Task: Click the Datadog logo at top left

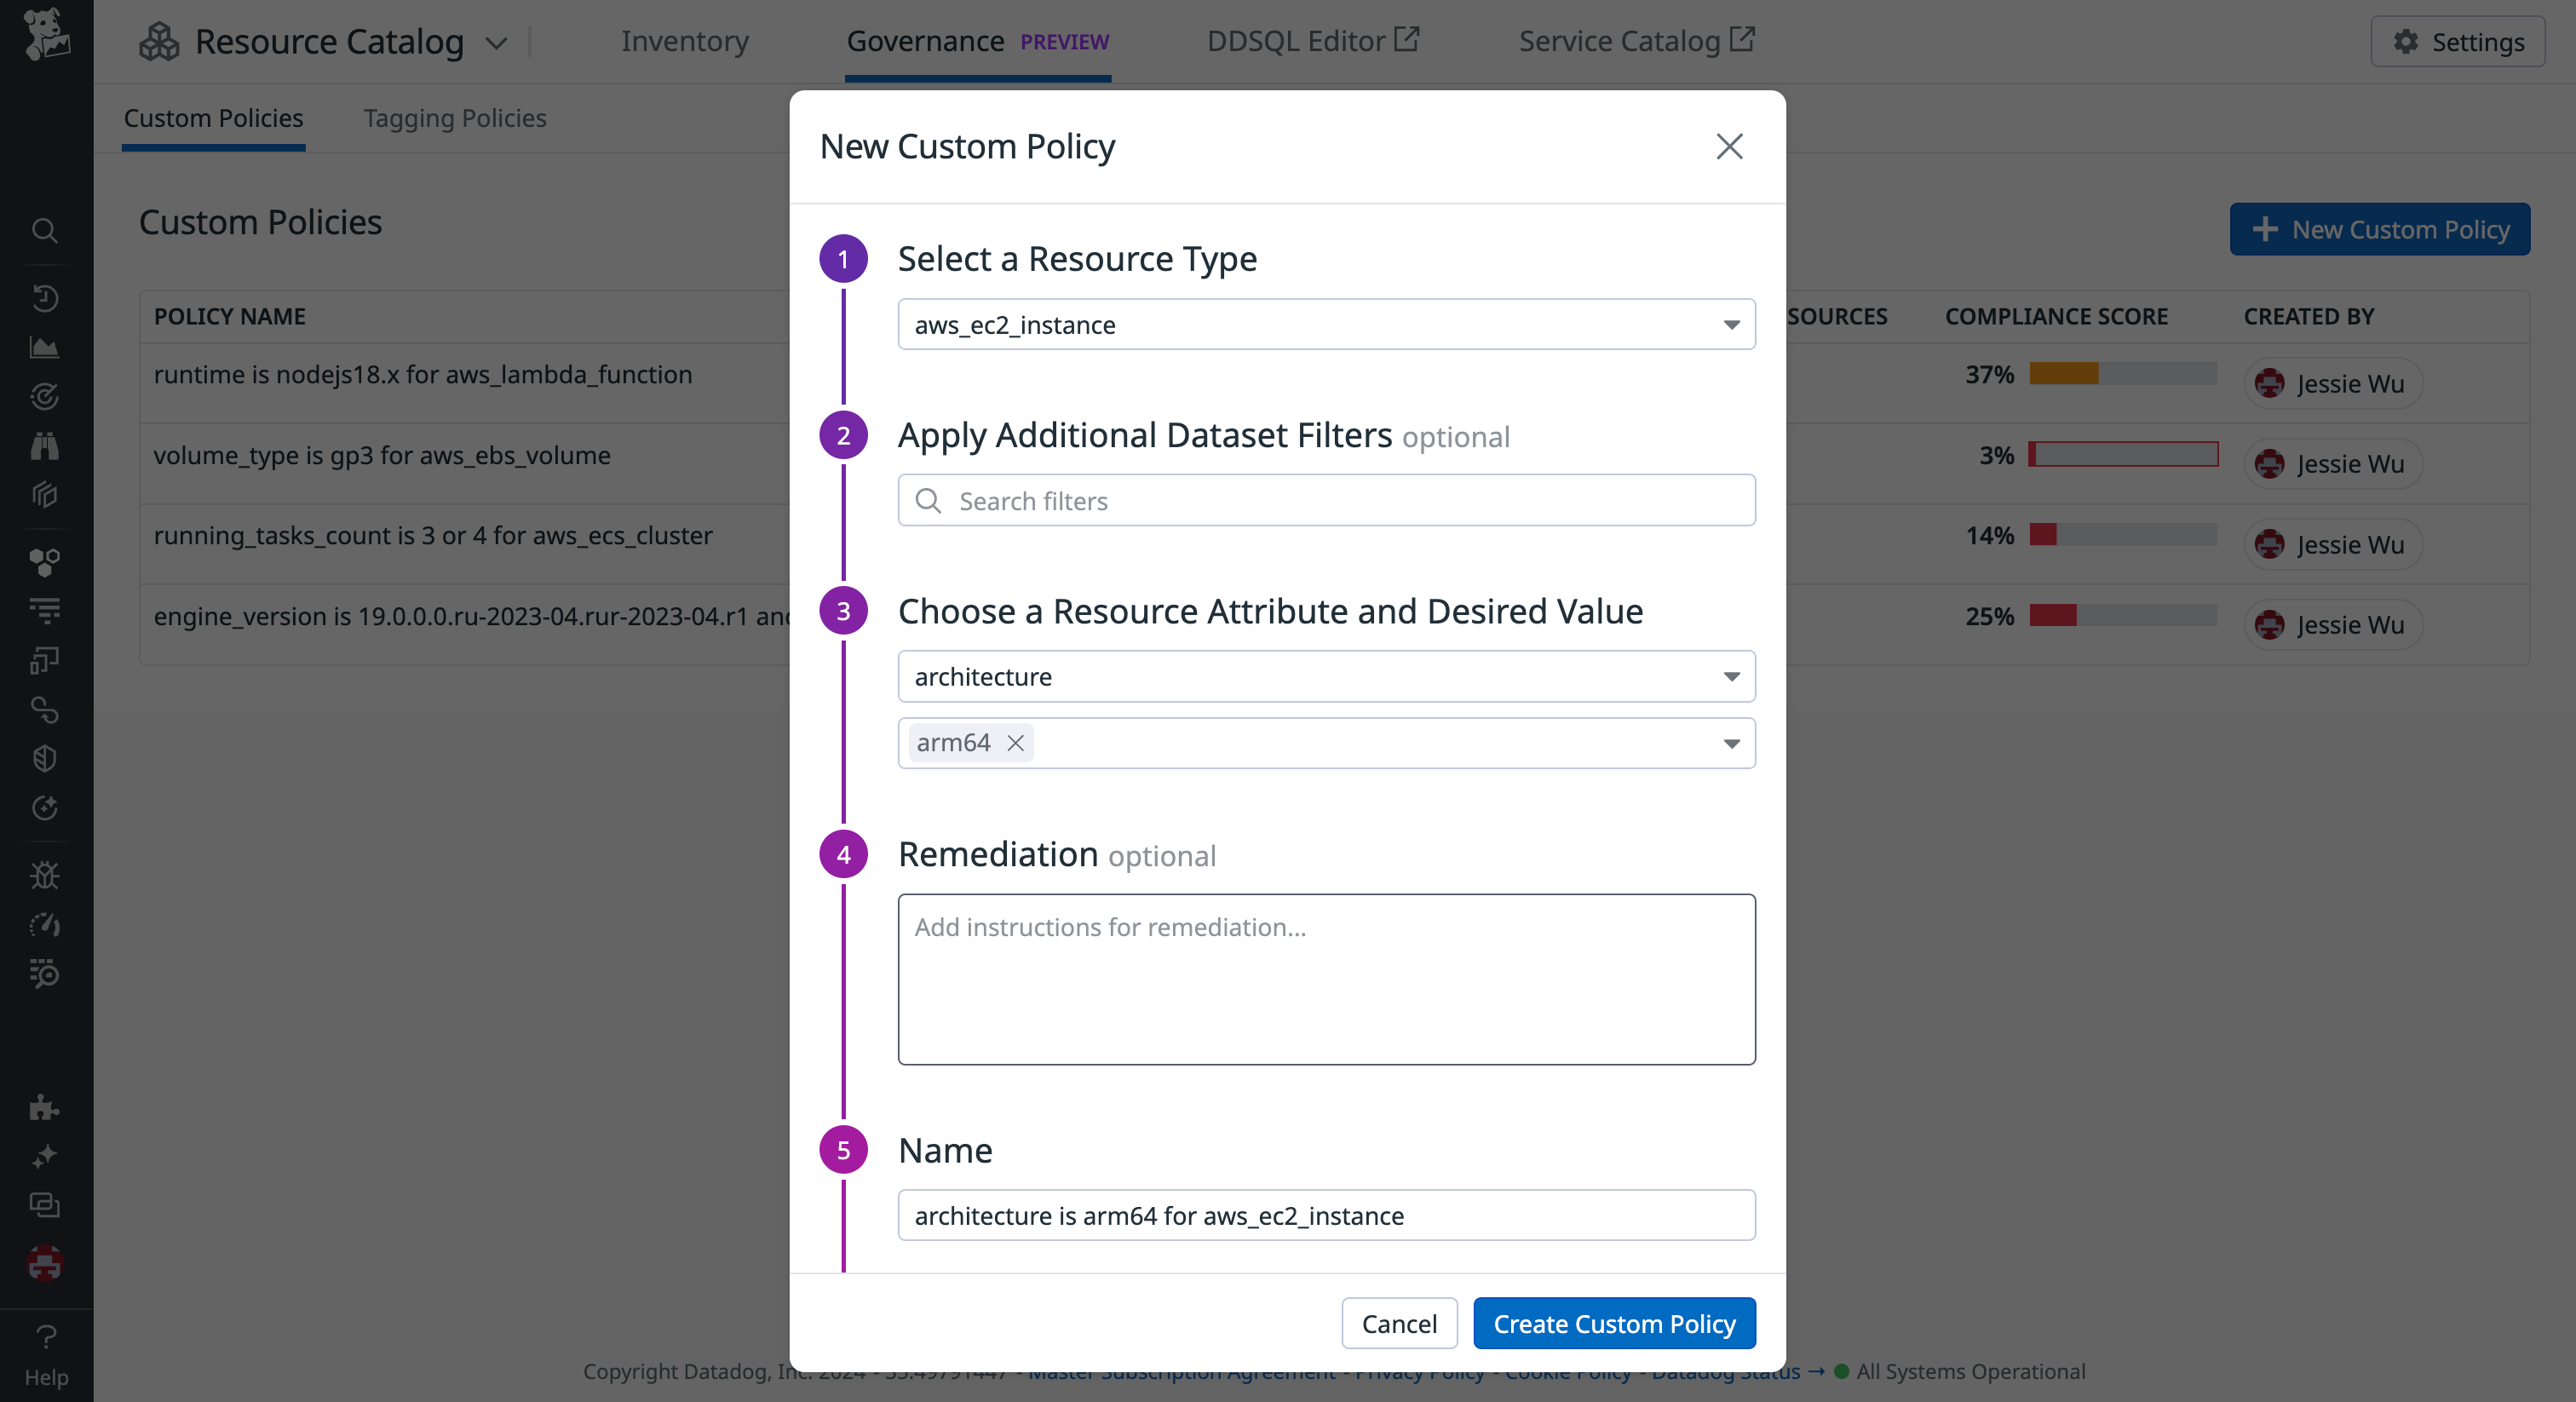Action: [45, 35]
